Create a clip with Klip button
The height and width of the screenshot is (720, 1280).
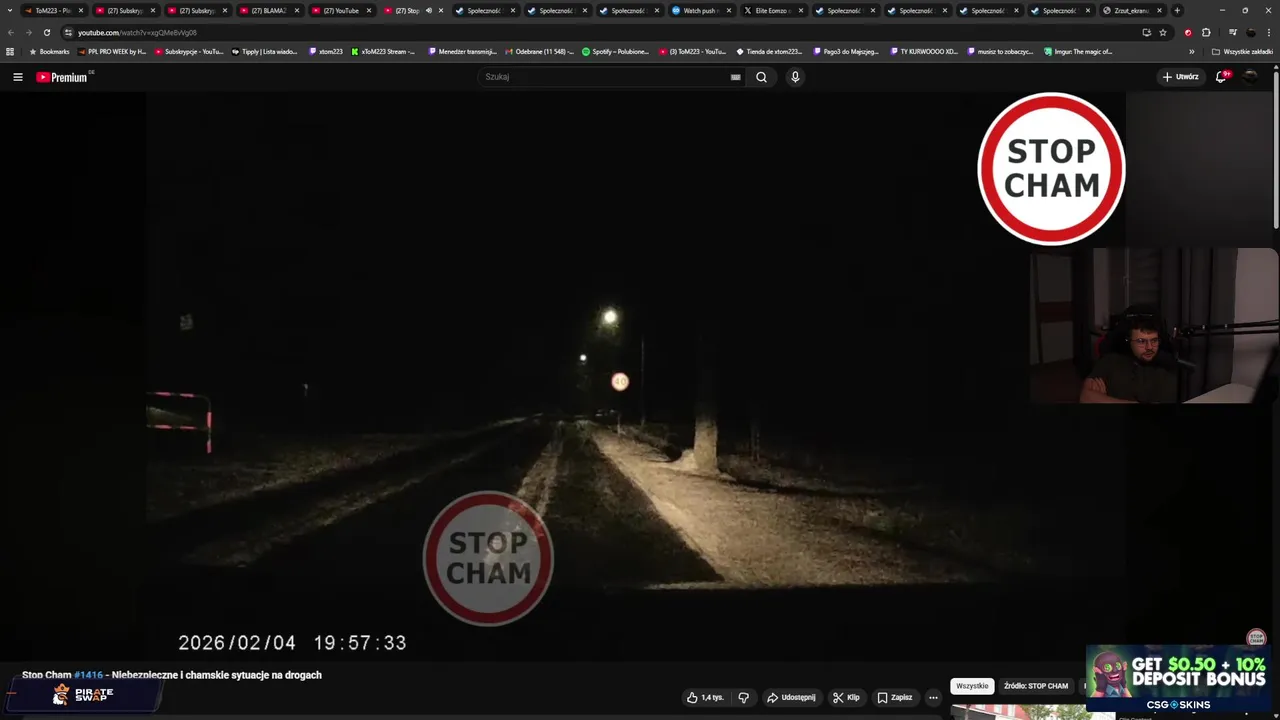tap(846, 697)
